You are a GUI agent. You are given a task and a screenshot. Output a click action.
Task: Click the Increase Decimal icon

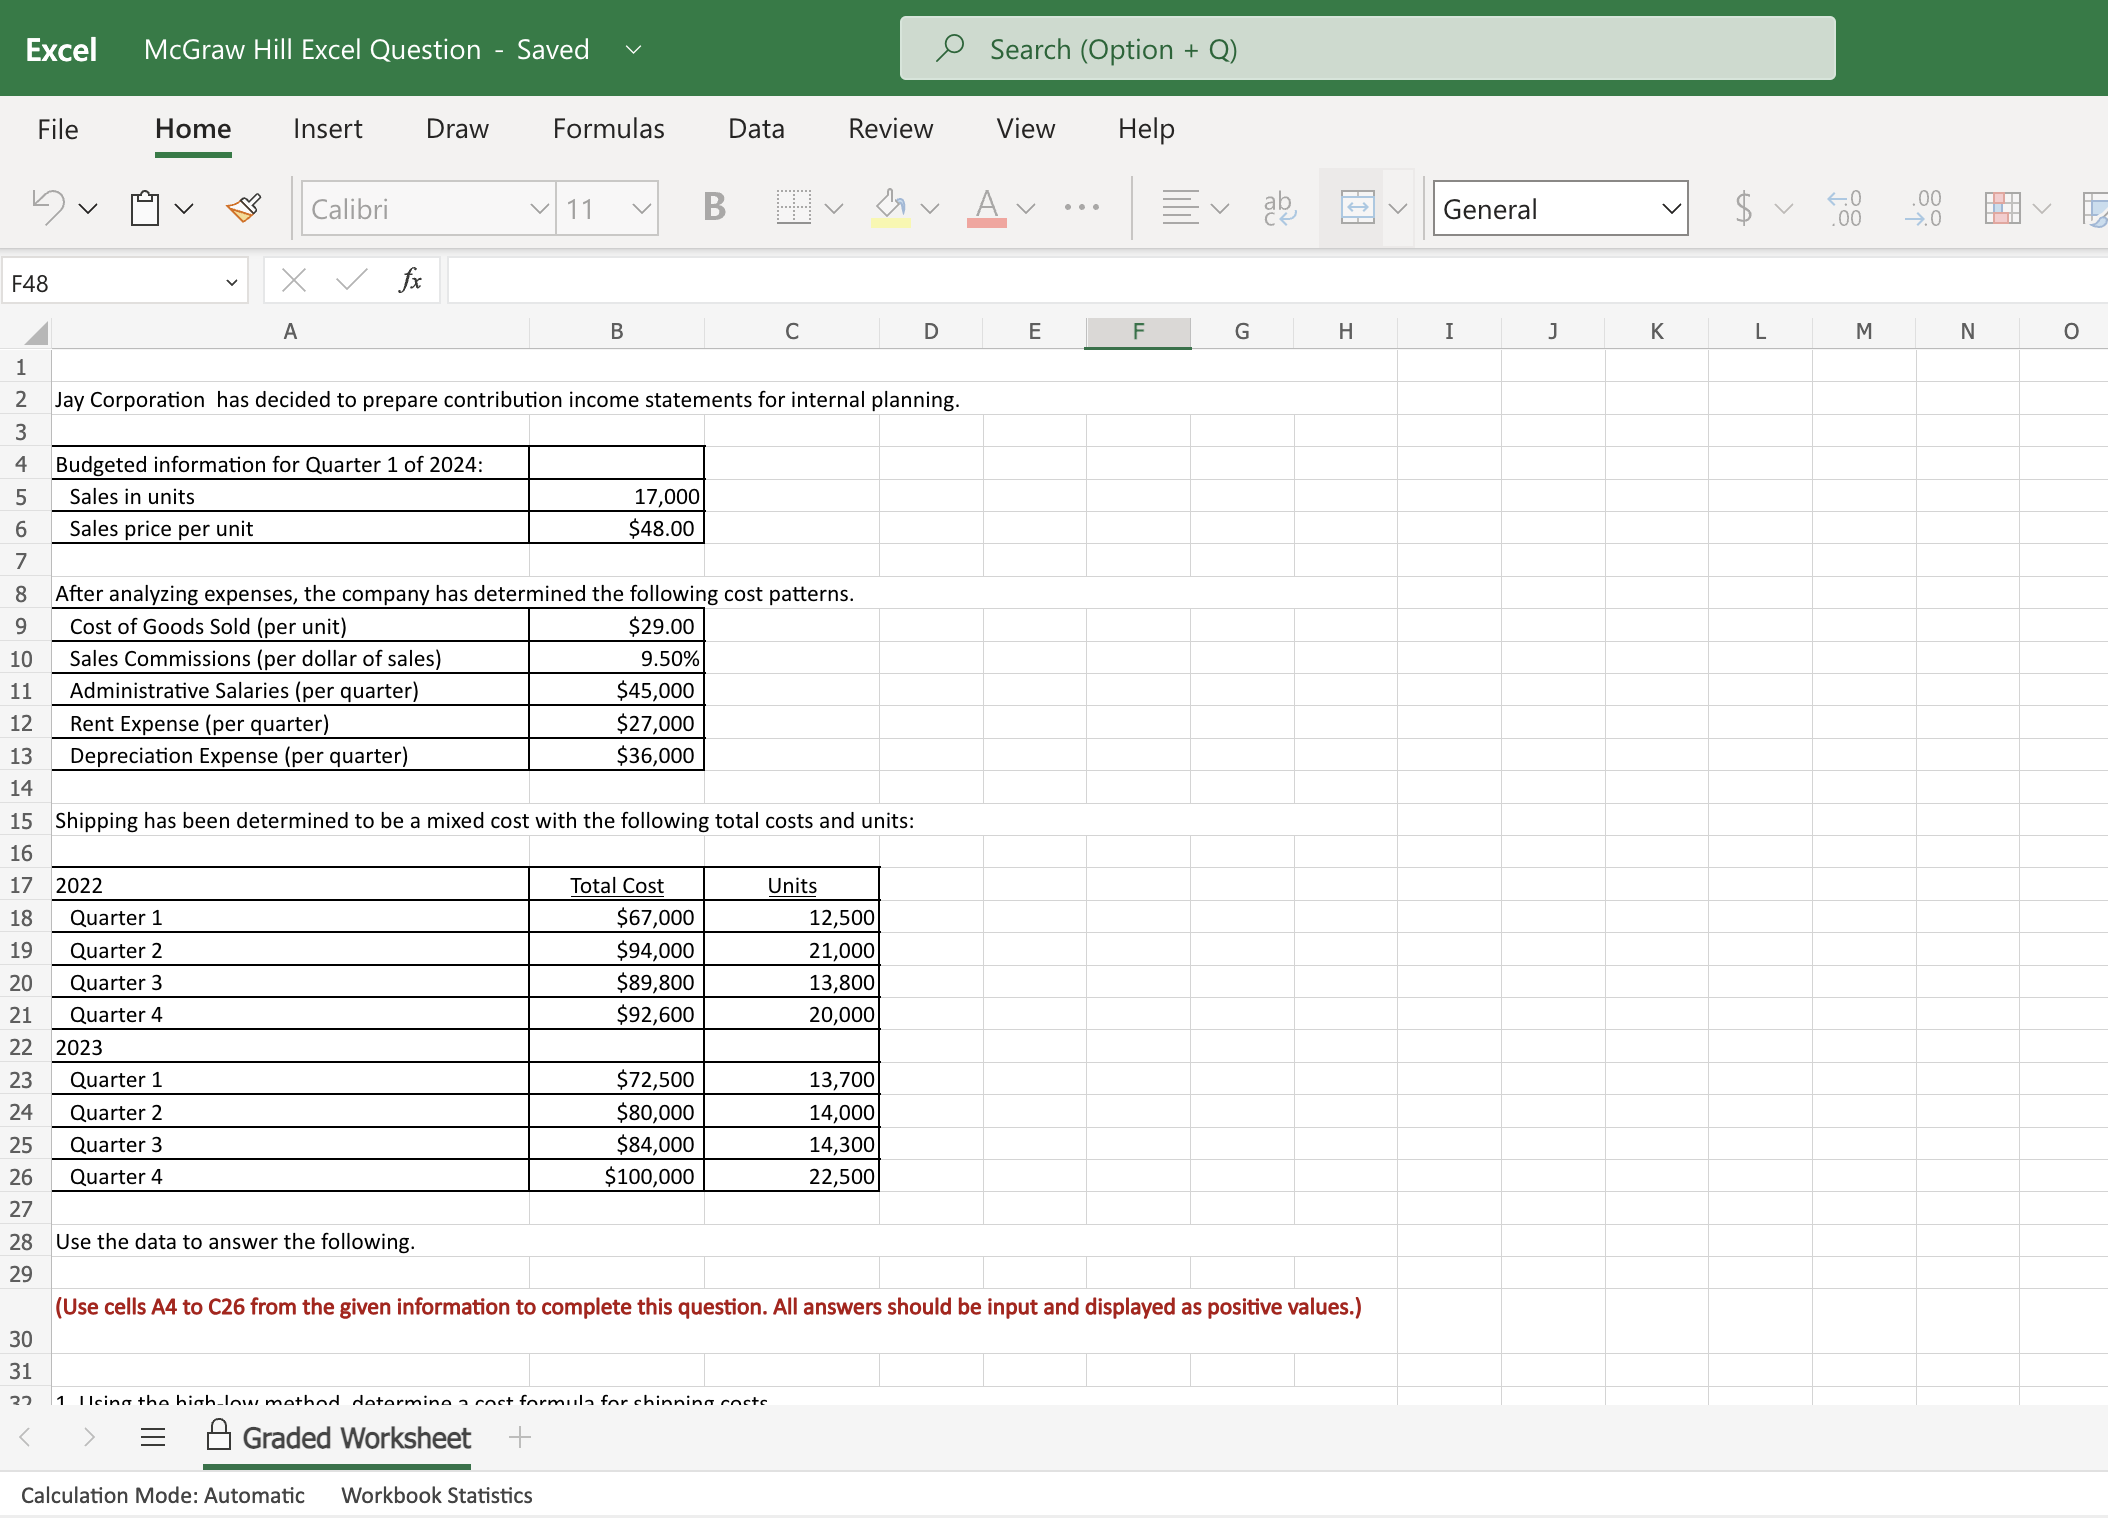click(x=1845, y=208)
